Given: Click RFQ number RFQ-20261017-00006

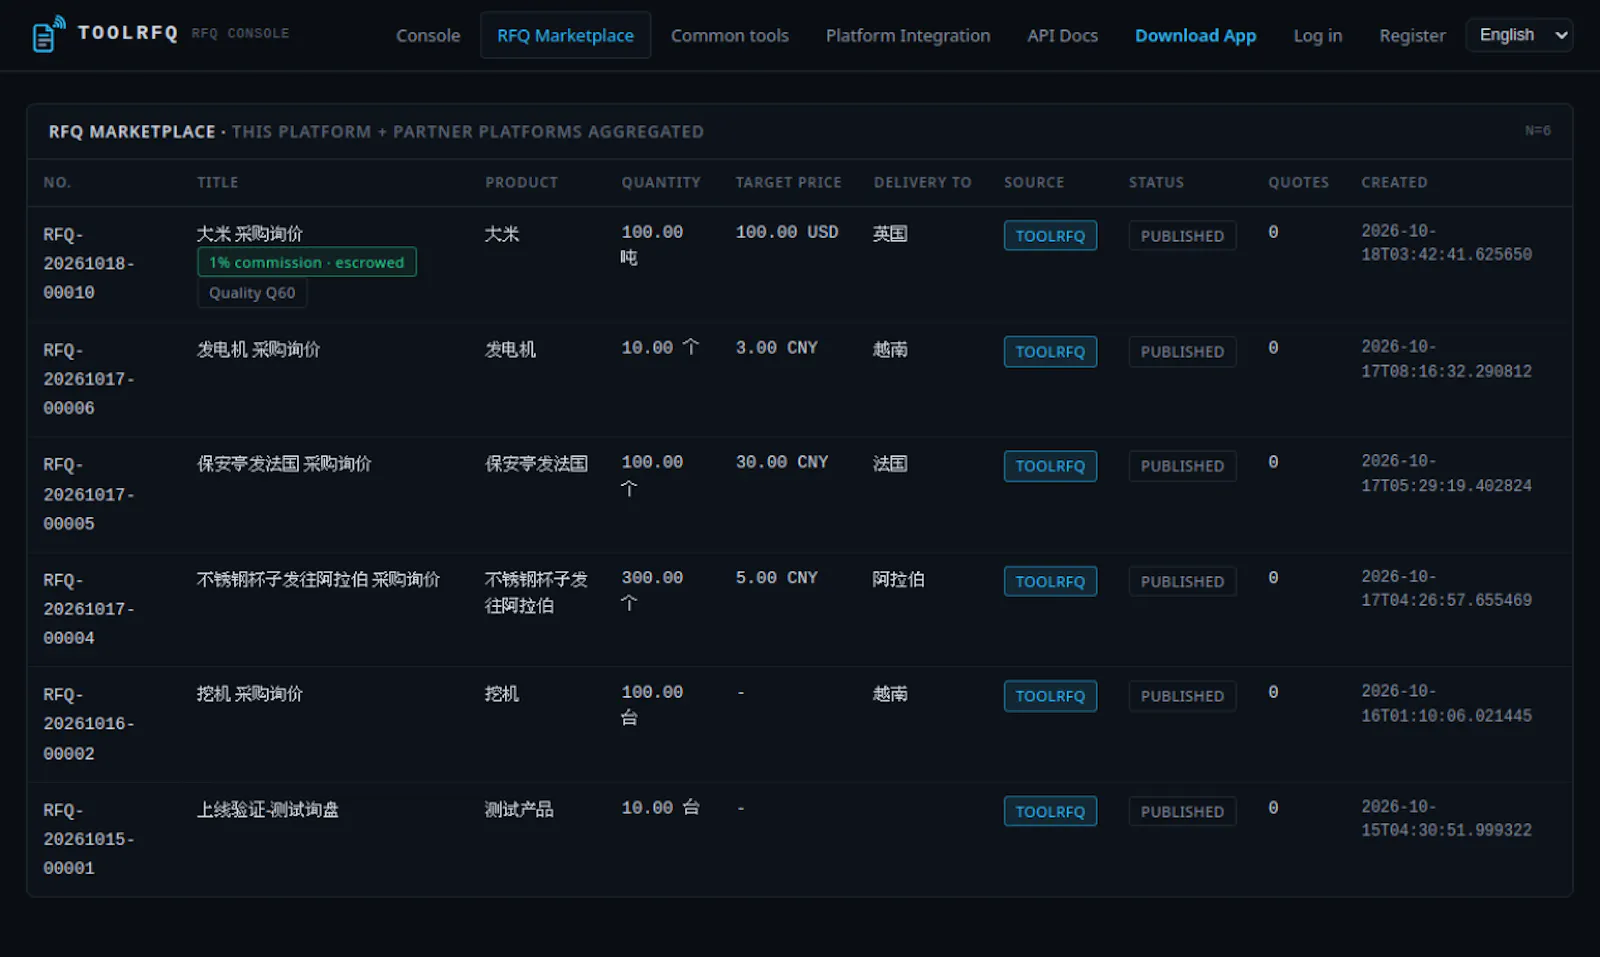Looking at the screenshot, I should 88,379.
